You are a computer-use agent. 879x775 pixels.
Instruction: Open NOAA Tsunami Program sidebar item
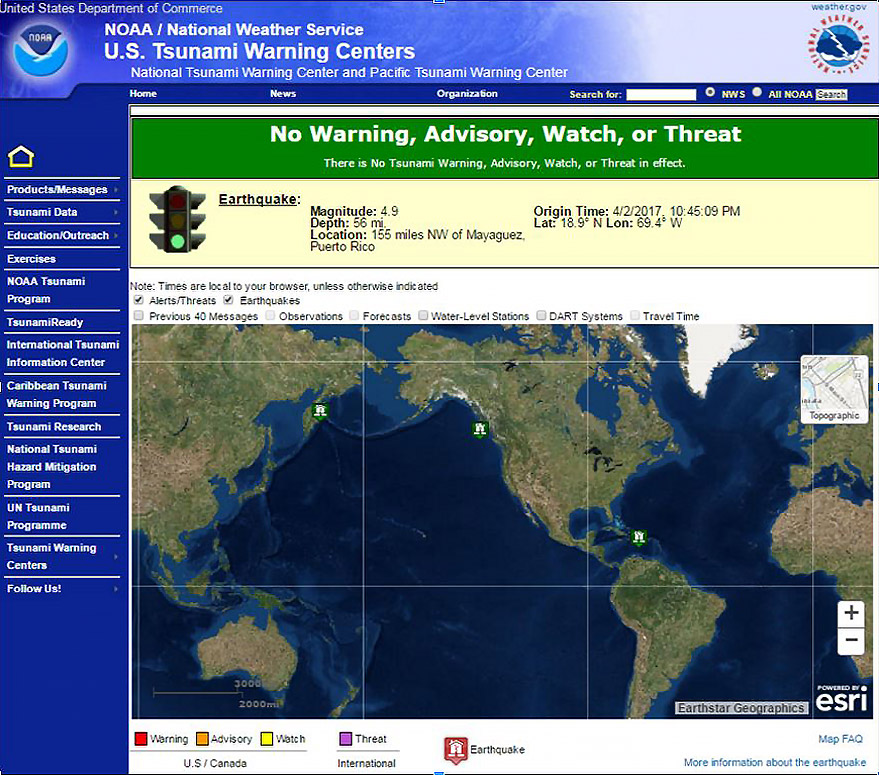tap(46, 290)
